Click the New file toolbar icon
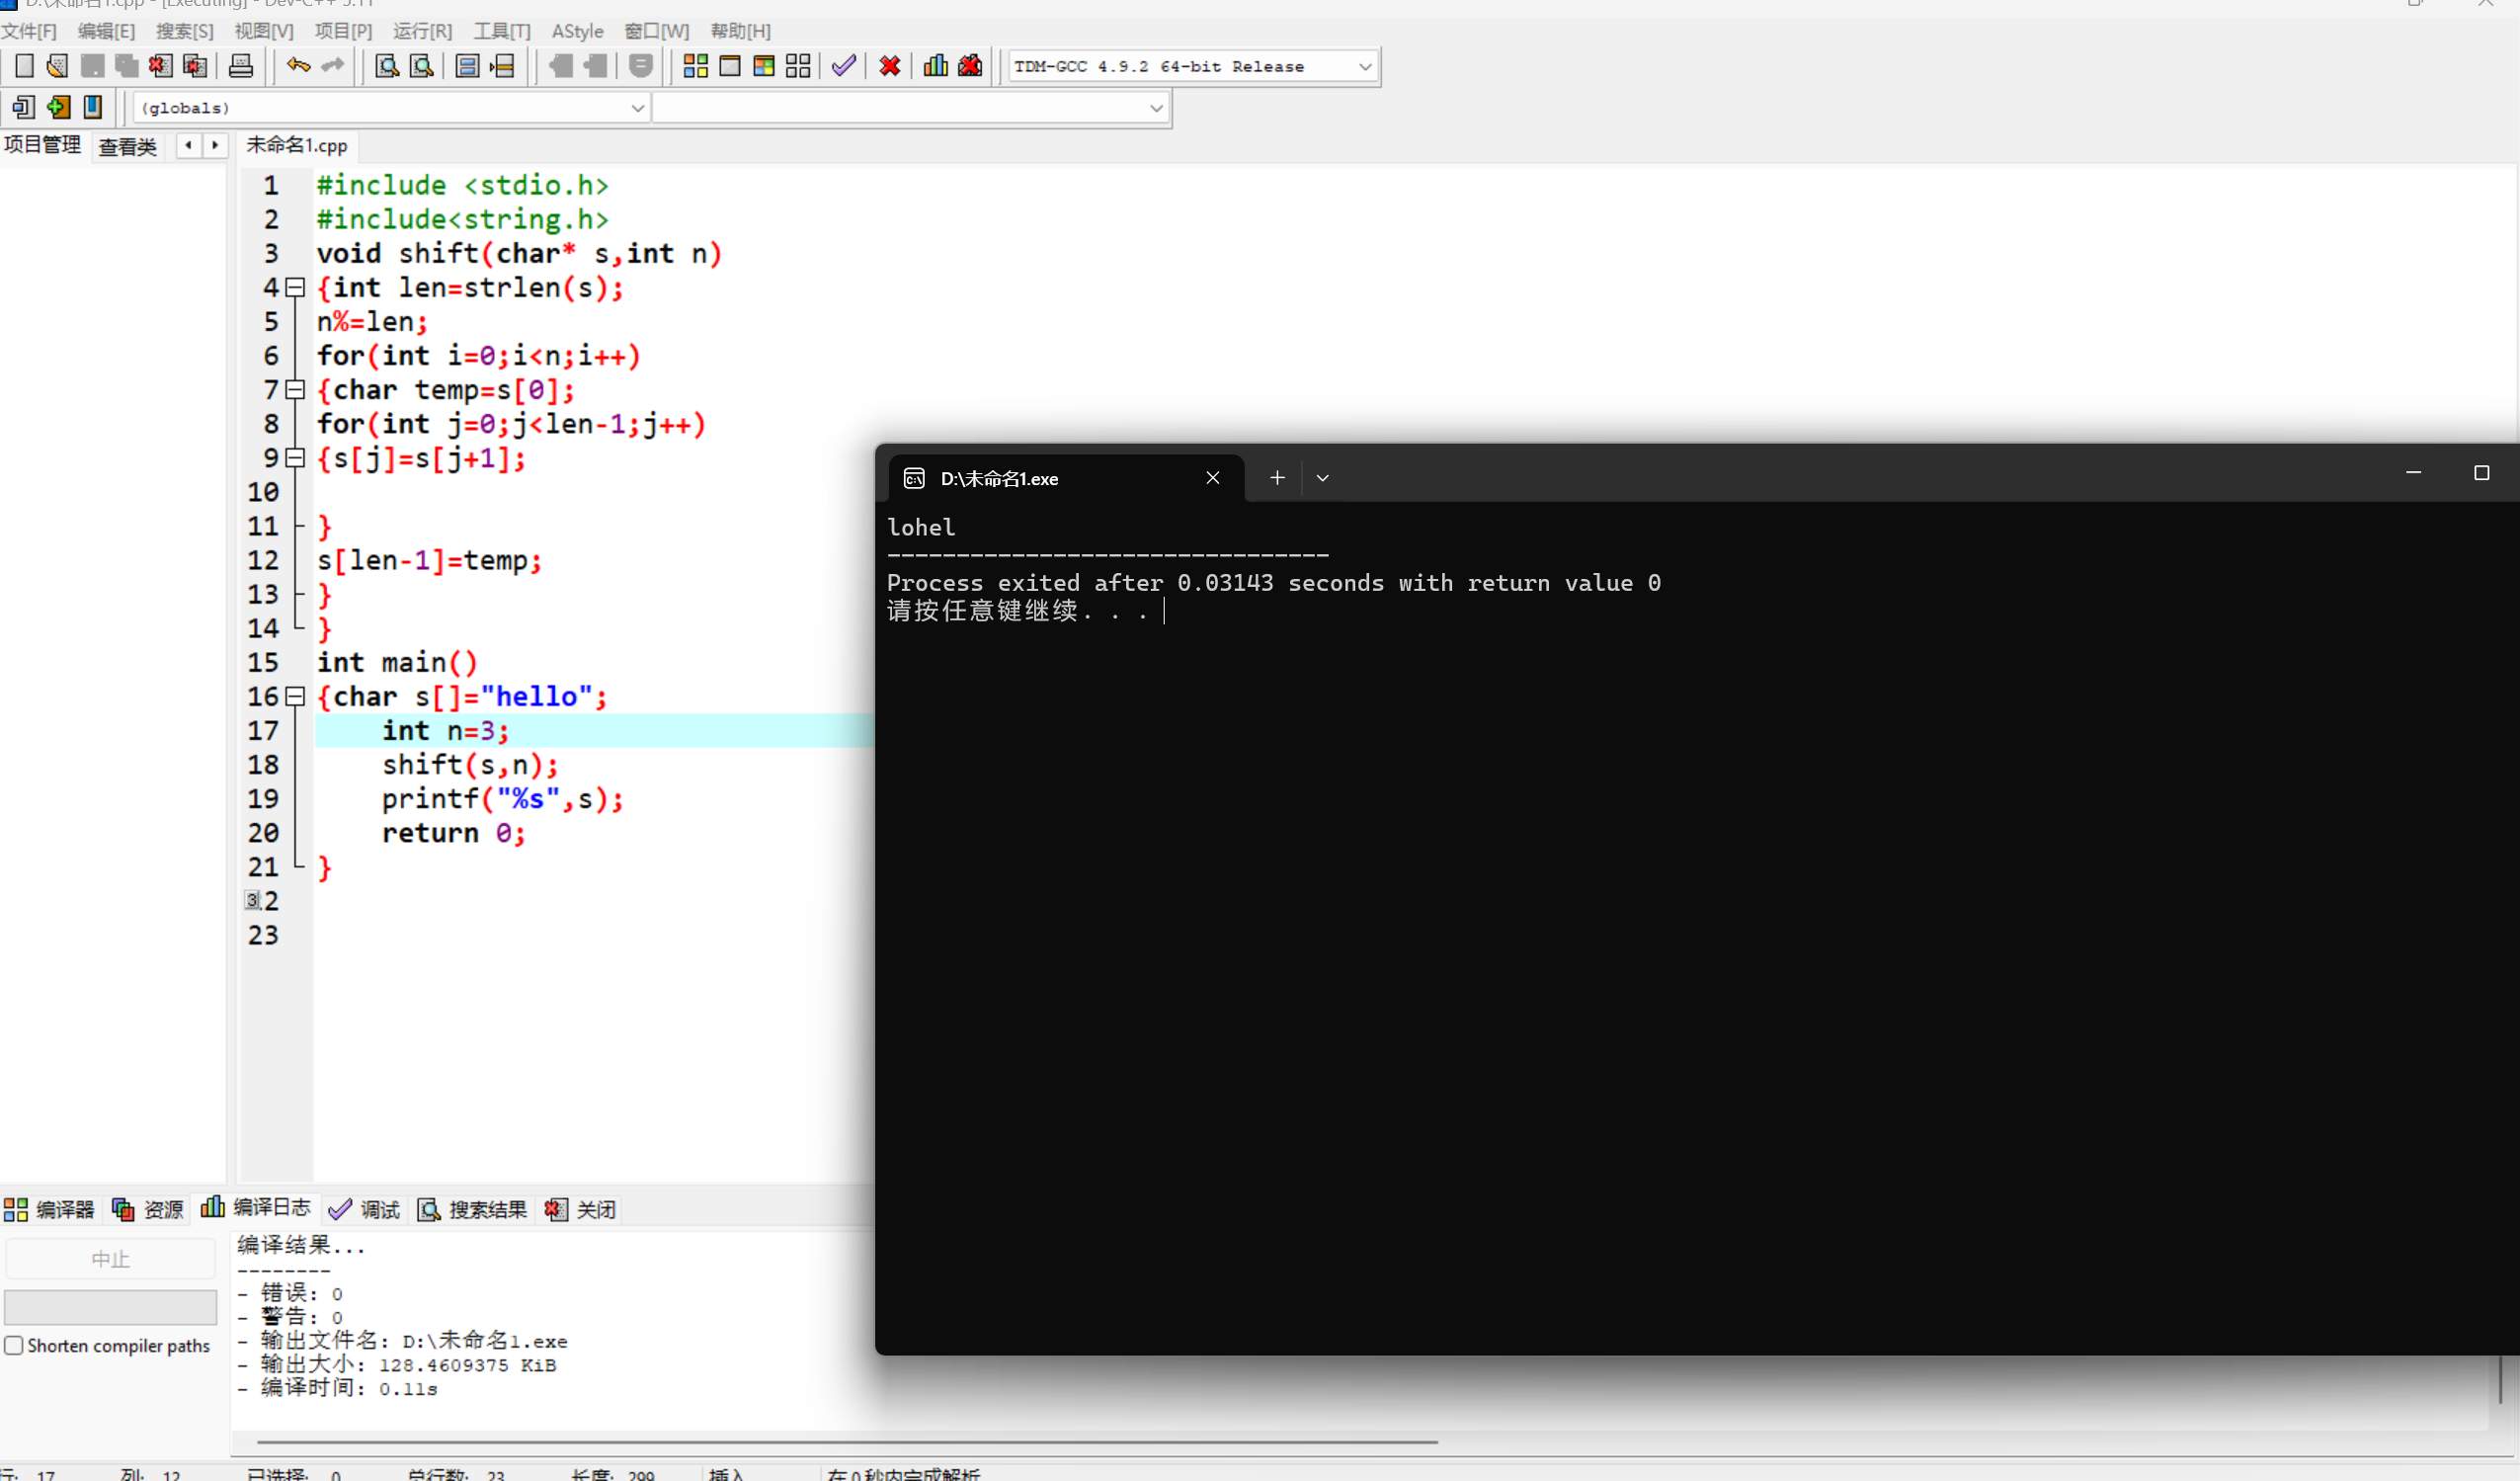2520x1481 pixels. pos(24,66)
